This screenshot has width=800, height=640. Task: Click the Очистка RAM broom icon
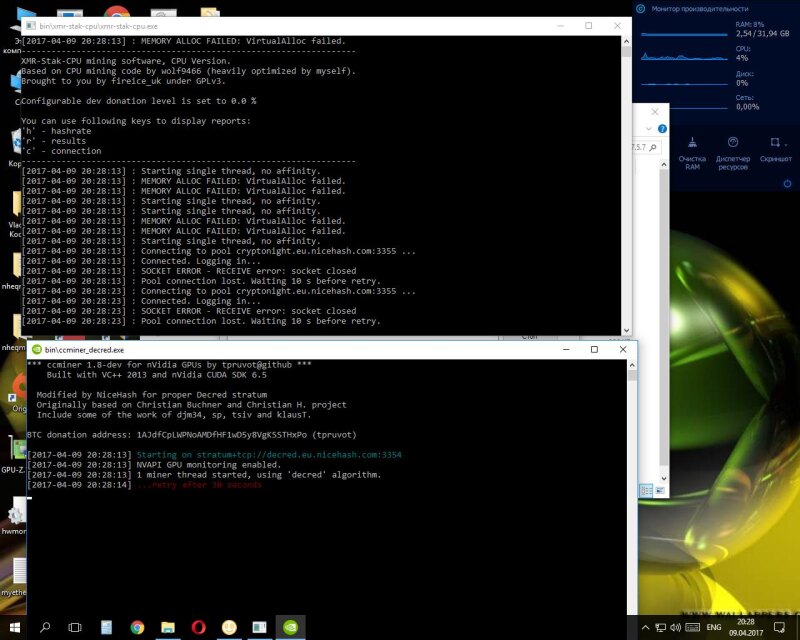click(x=692, y=143)
